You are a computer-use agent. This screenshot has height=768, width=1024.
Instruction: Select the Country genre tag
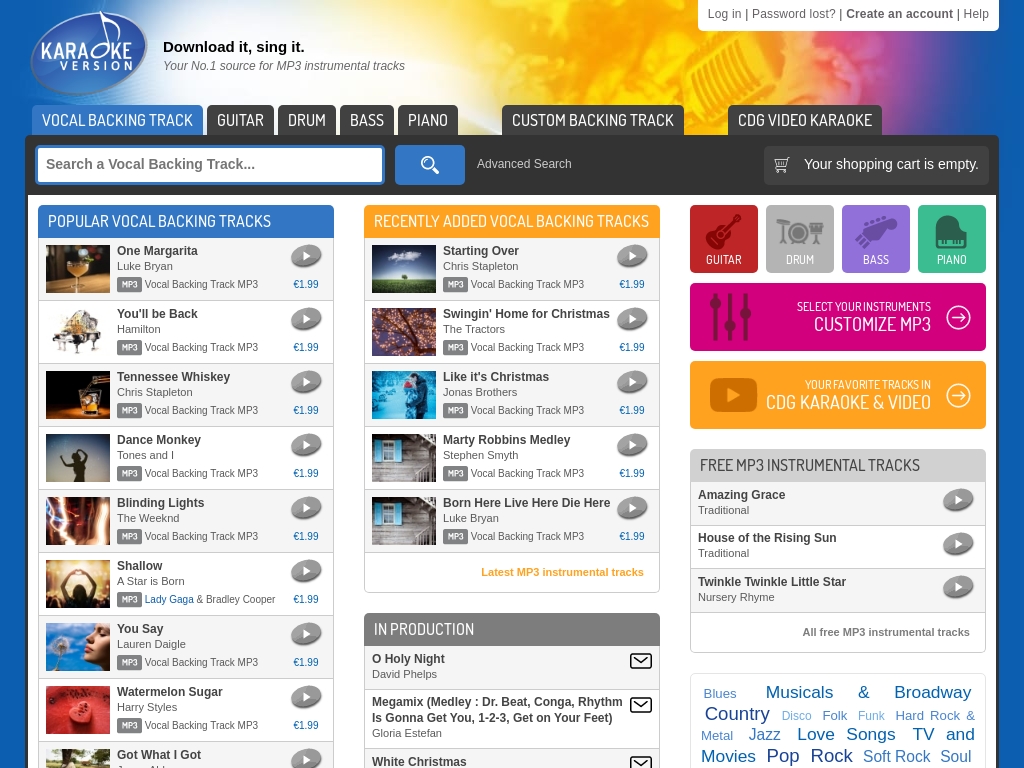click(737, 714)
